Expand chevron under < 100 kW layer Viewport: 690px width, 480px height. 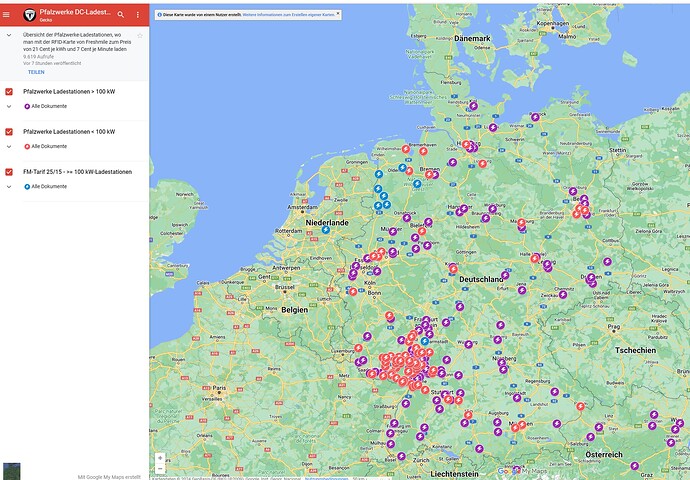pyautogui.click(x=9, y=147)
